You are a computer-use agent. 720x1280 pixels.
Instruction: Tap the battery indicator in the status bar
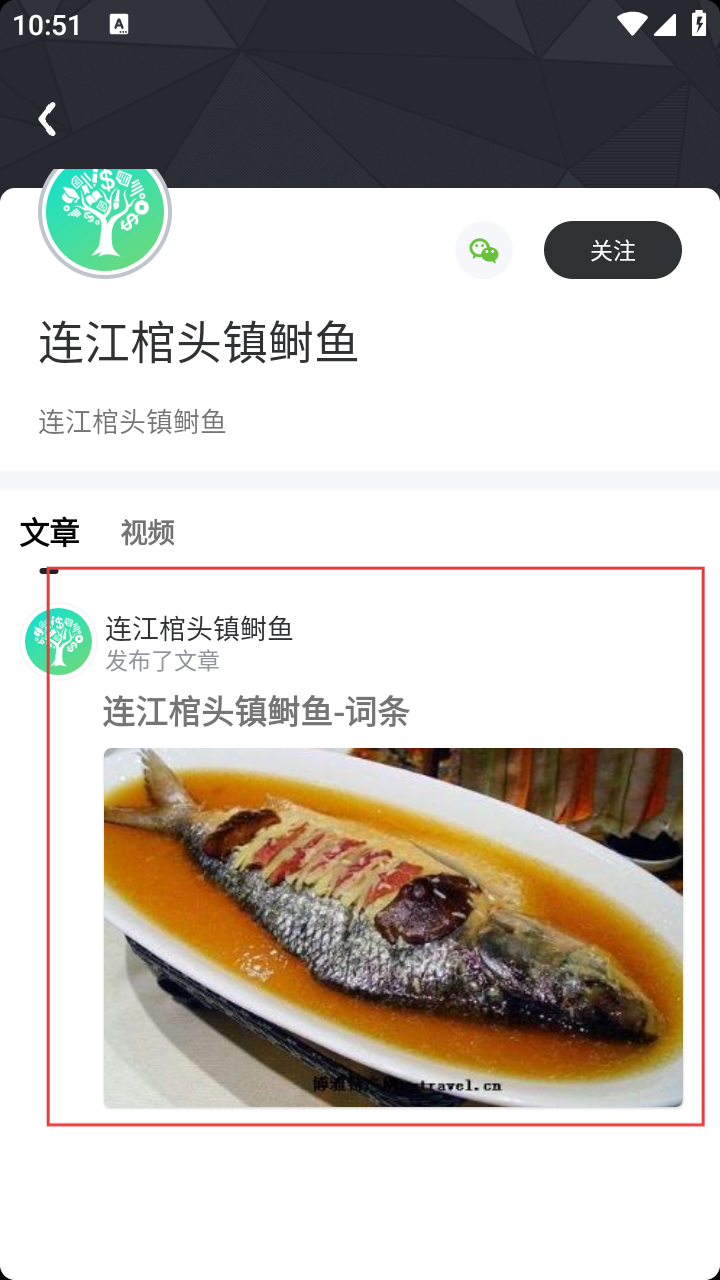699,24
